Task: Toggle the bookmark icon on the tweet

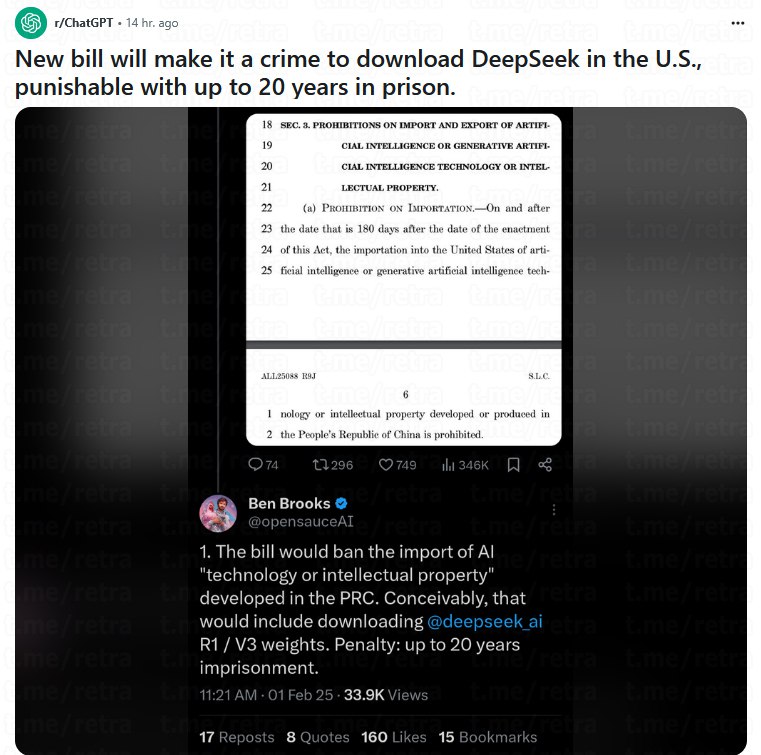Action: pos(513,465)
